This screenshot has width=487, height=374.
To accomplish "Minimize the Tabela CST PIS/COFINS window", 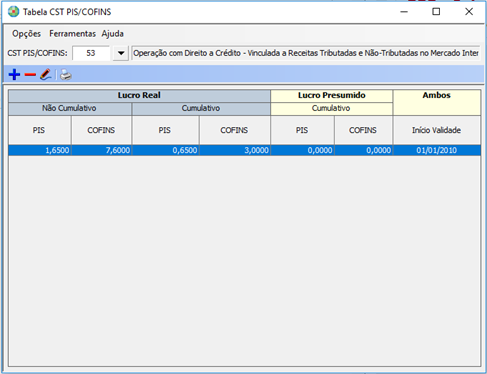I will (x=404, y=12).
